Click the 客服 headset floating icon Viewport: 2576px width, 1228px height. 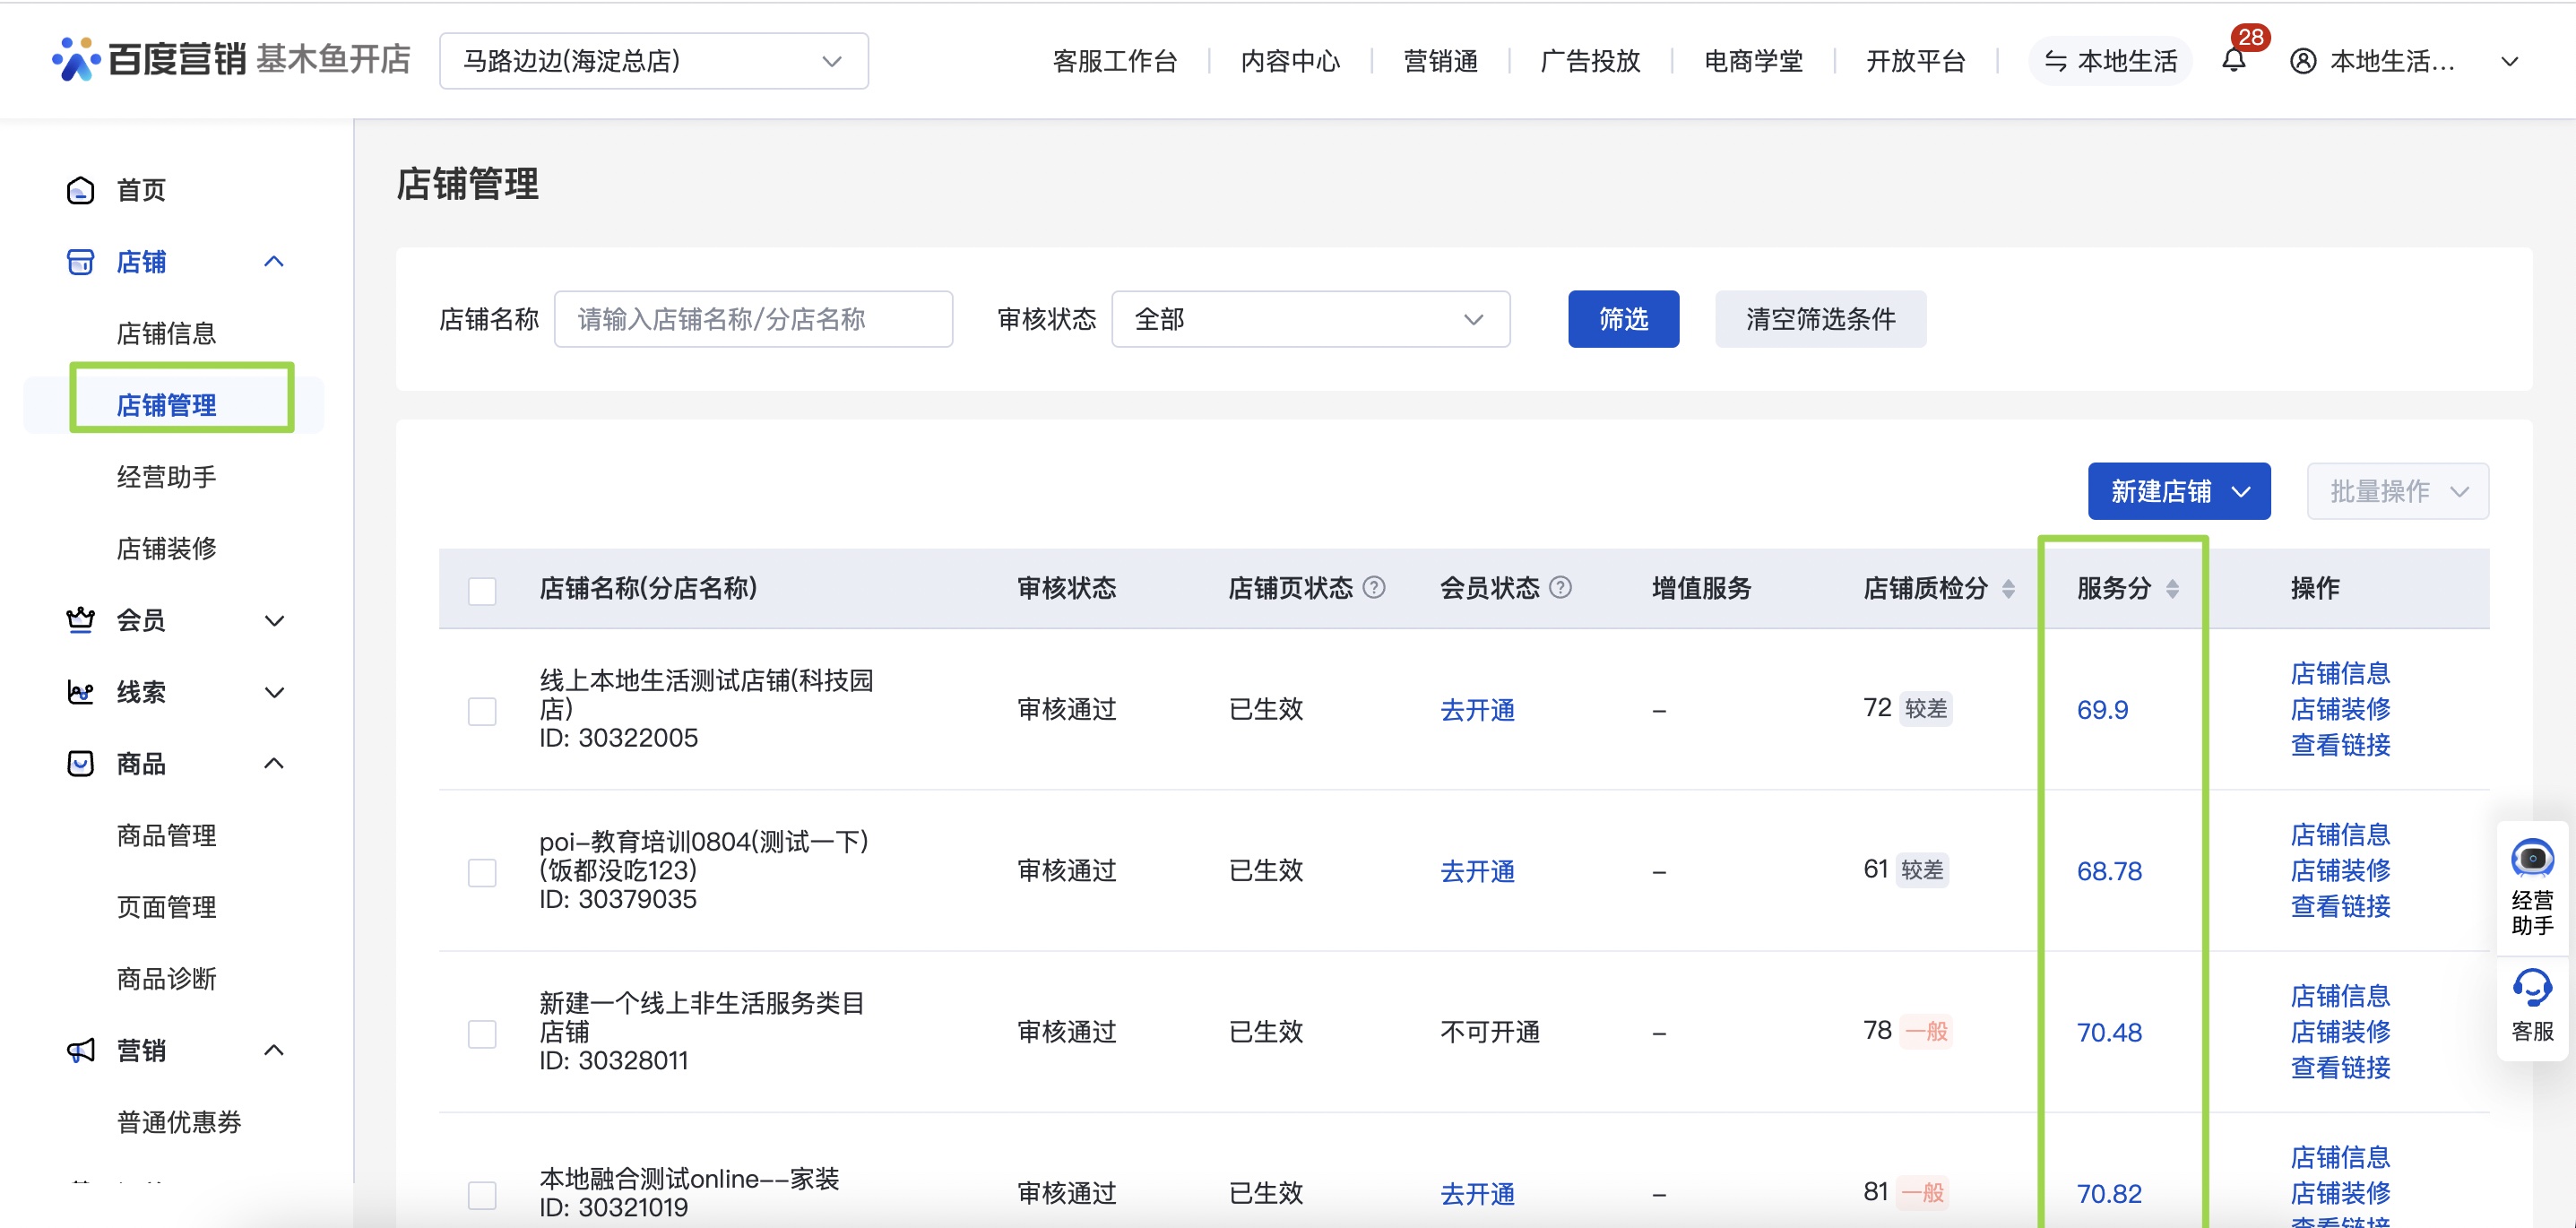tap(2531, 989)
